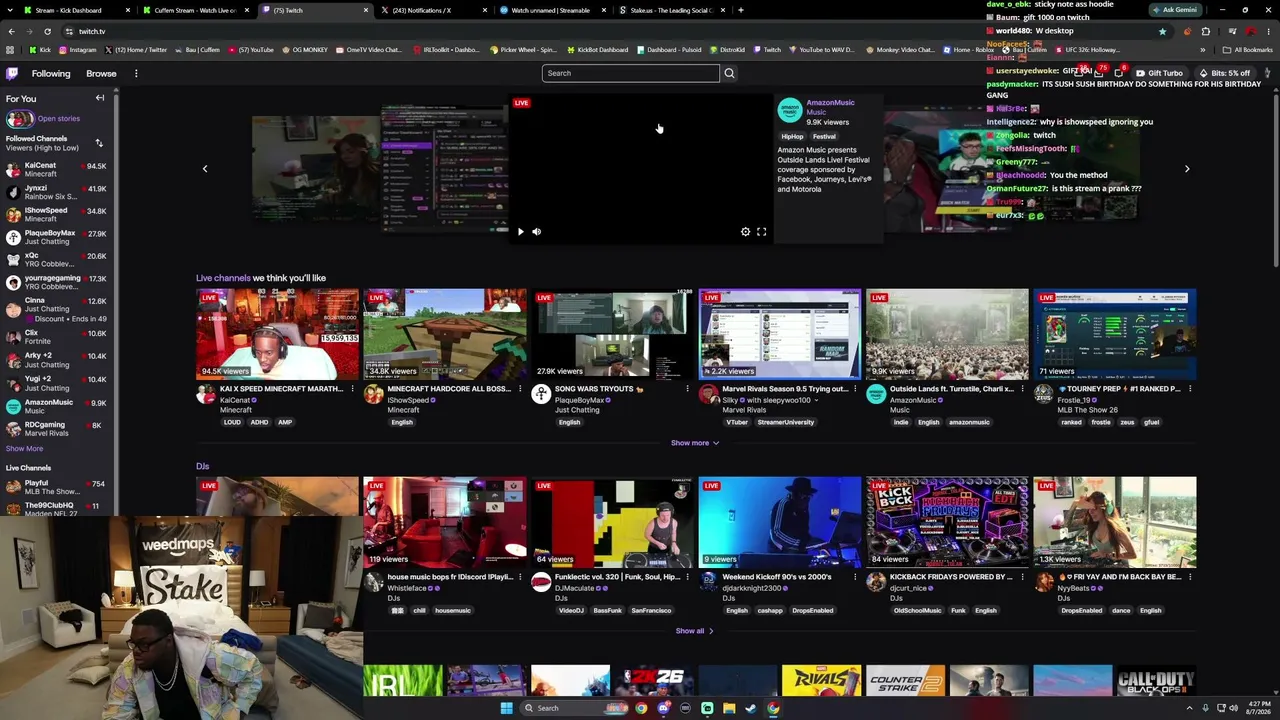The width and height of the screenshot is (1280, 720).
Task: Click Ask Gemini button
Action: pyautogui.click(x=1175, y=10)
